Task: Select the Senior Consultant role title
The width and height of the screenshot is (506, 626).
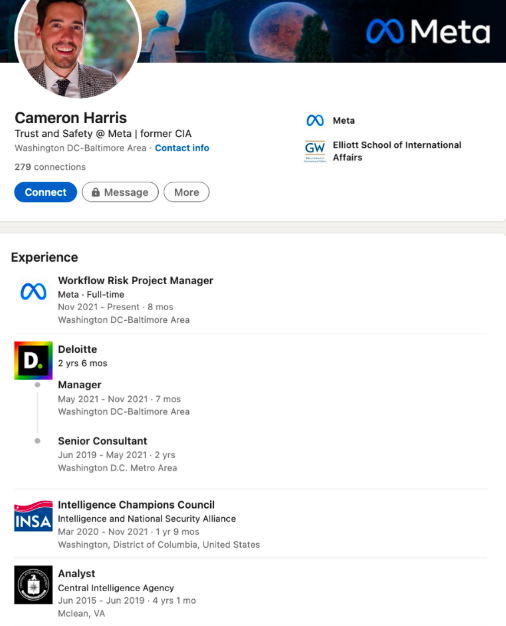Action: coord(102,441)
